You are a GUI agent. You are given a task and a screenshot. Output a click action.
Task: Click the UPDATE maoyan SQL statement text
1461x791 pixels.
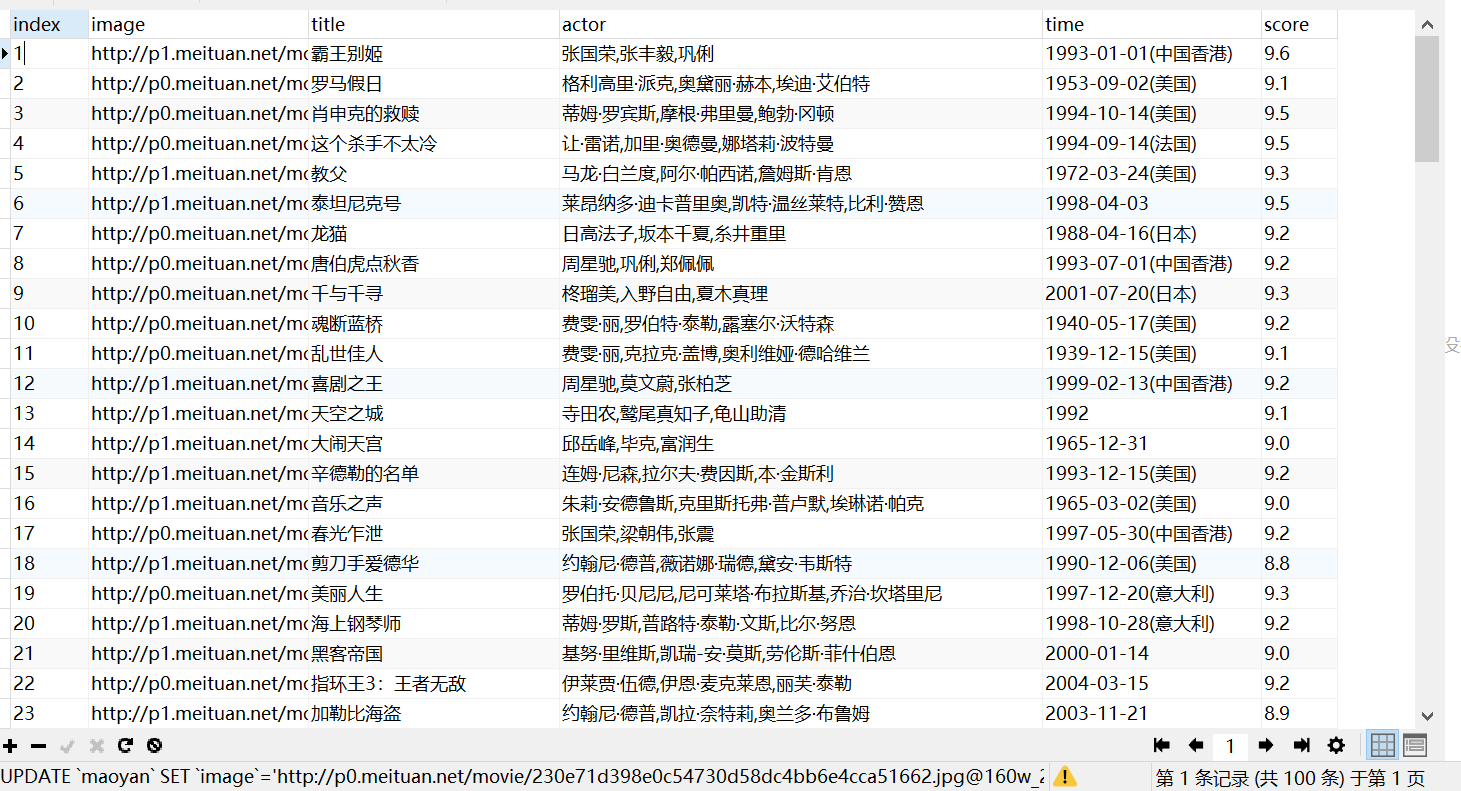pyautogui.click(x=523, y=777)
